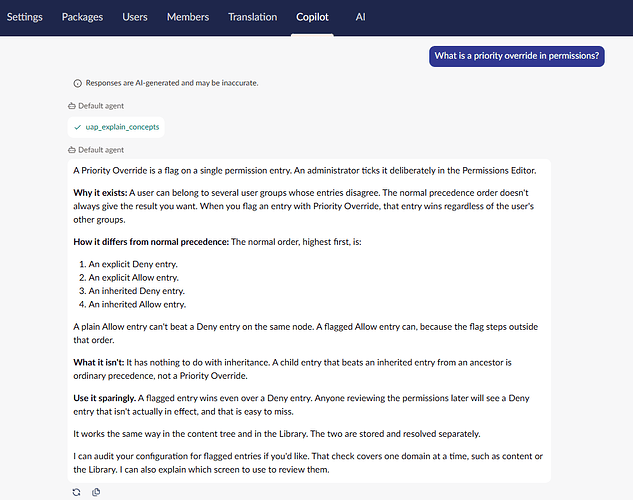The height and width of the screenshot is (500, 633).
Task: Open the Settings tab
Action: [25, 17]
